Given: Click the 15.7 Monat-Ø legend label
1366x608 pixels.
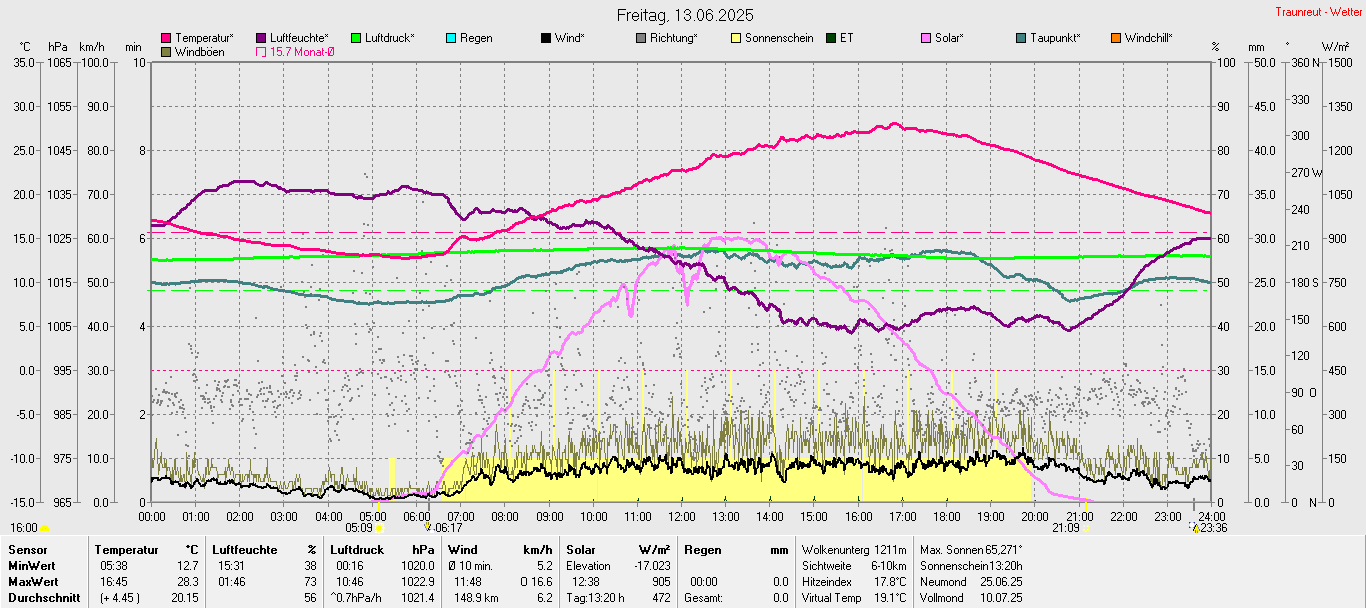Looking at the screenshot, I should (302, 51).
